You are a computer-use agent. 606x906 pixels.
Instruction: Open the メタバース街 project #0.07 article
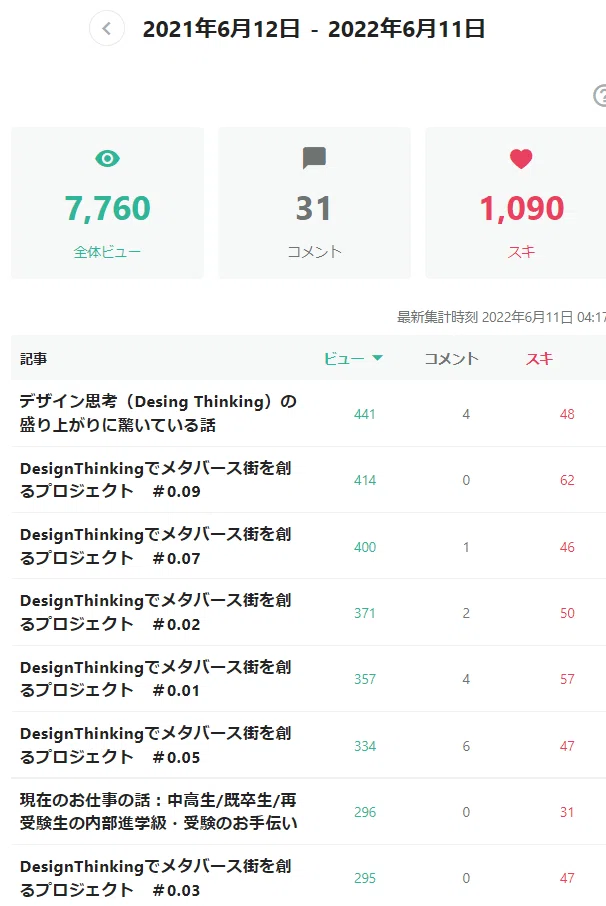tap(155, 546)
